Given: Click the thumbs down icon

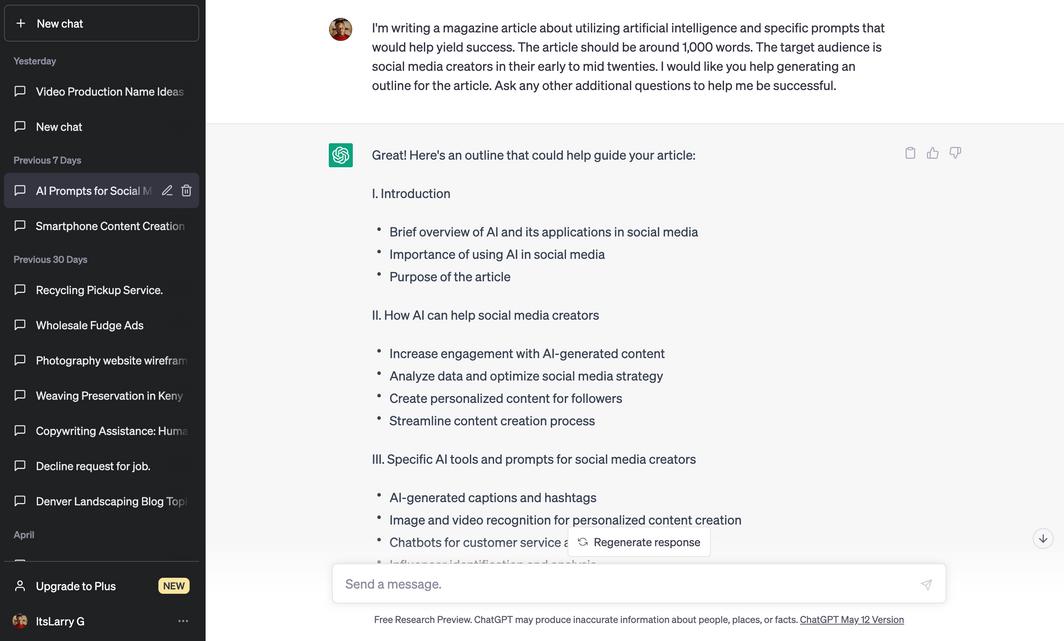Looking at the screenshot, I should coord(955,153).
